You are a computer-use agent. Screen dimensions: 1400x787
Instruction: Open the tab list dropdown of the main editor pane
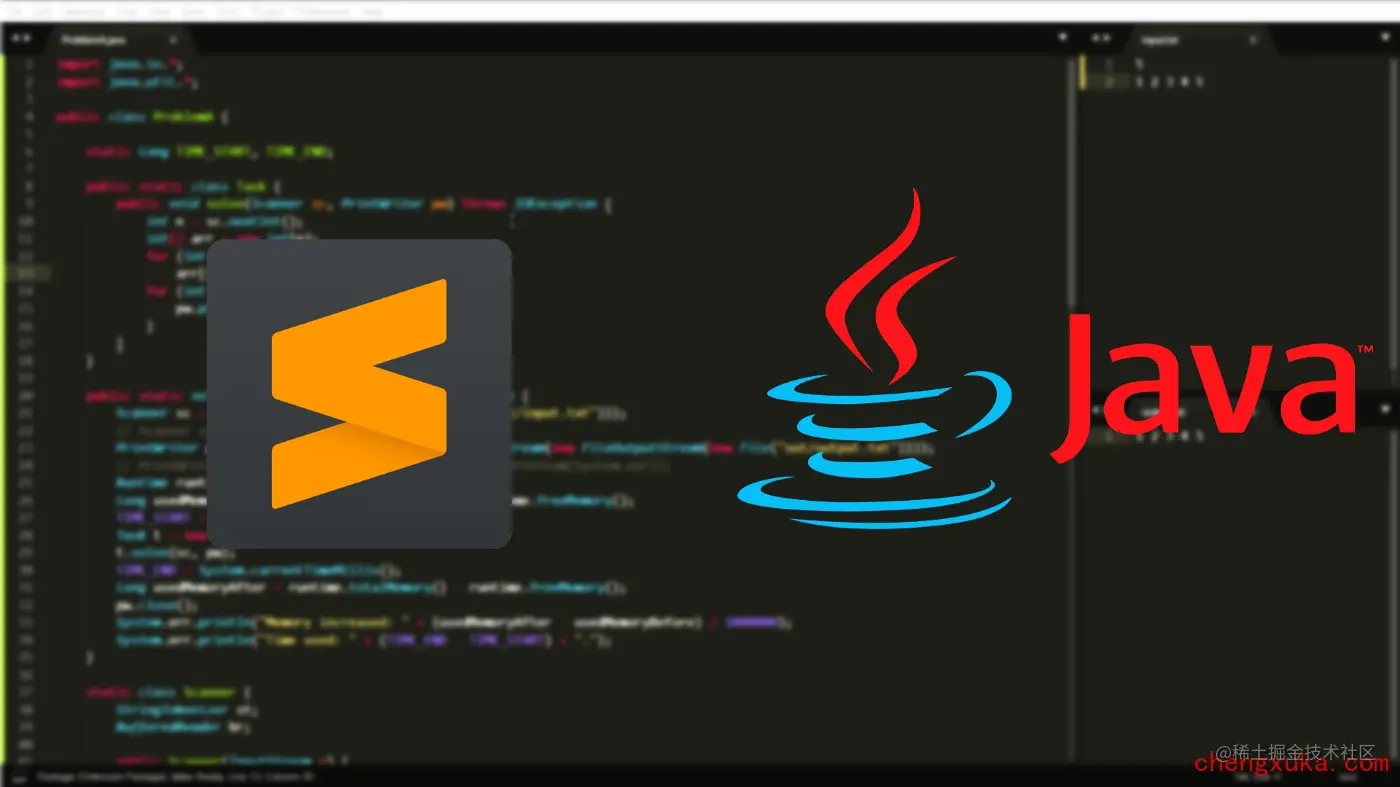[x=1063, y=38]
